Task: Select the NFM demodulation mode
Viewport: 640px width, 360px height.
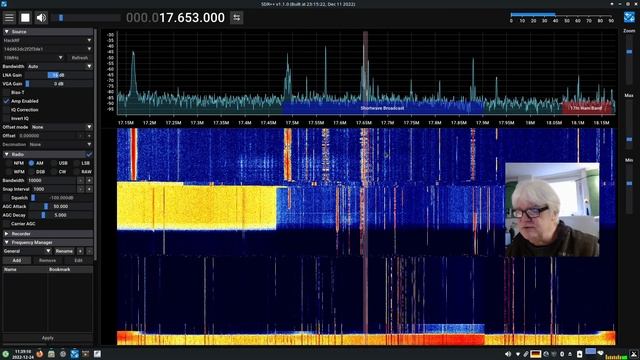Action: 15,163
